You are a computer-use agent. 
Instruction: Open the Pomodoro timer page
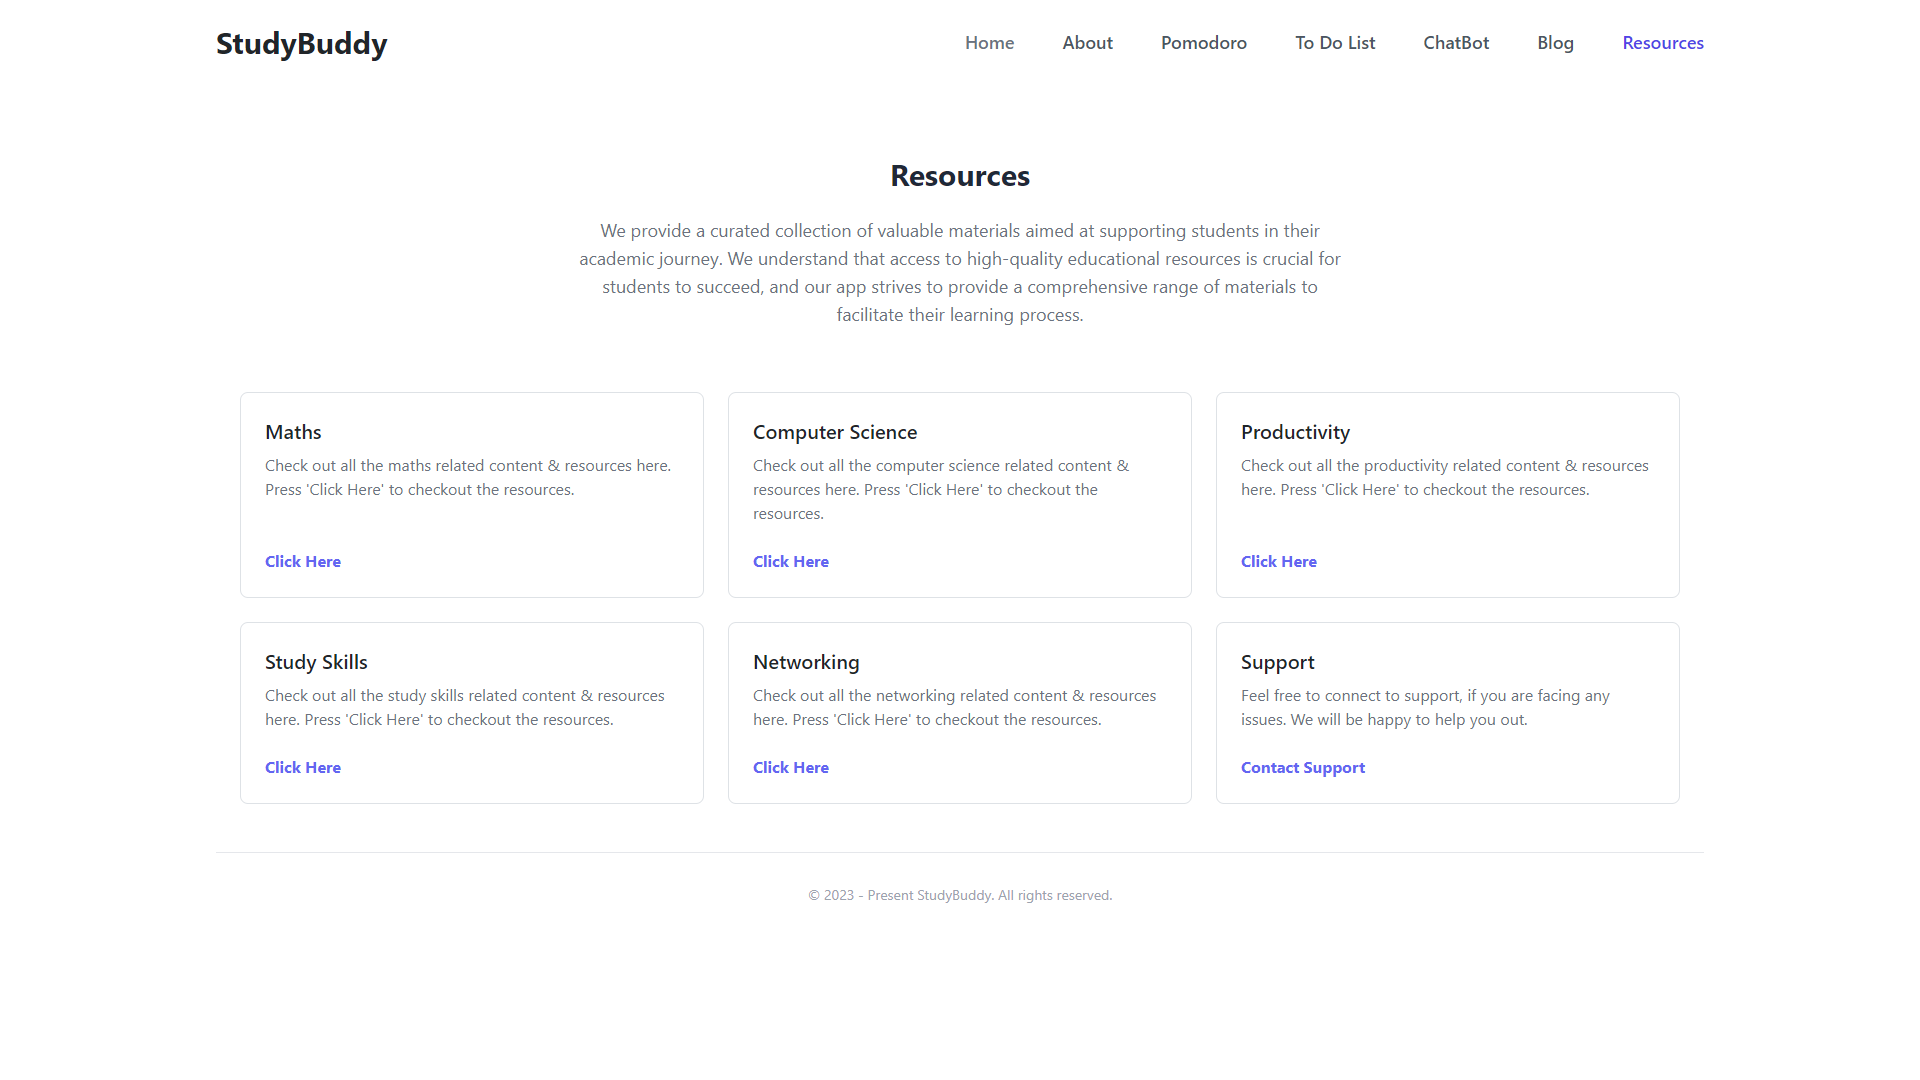pos(1203,43)
